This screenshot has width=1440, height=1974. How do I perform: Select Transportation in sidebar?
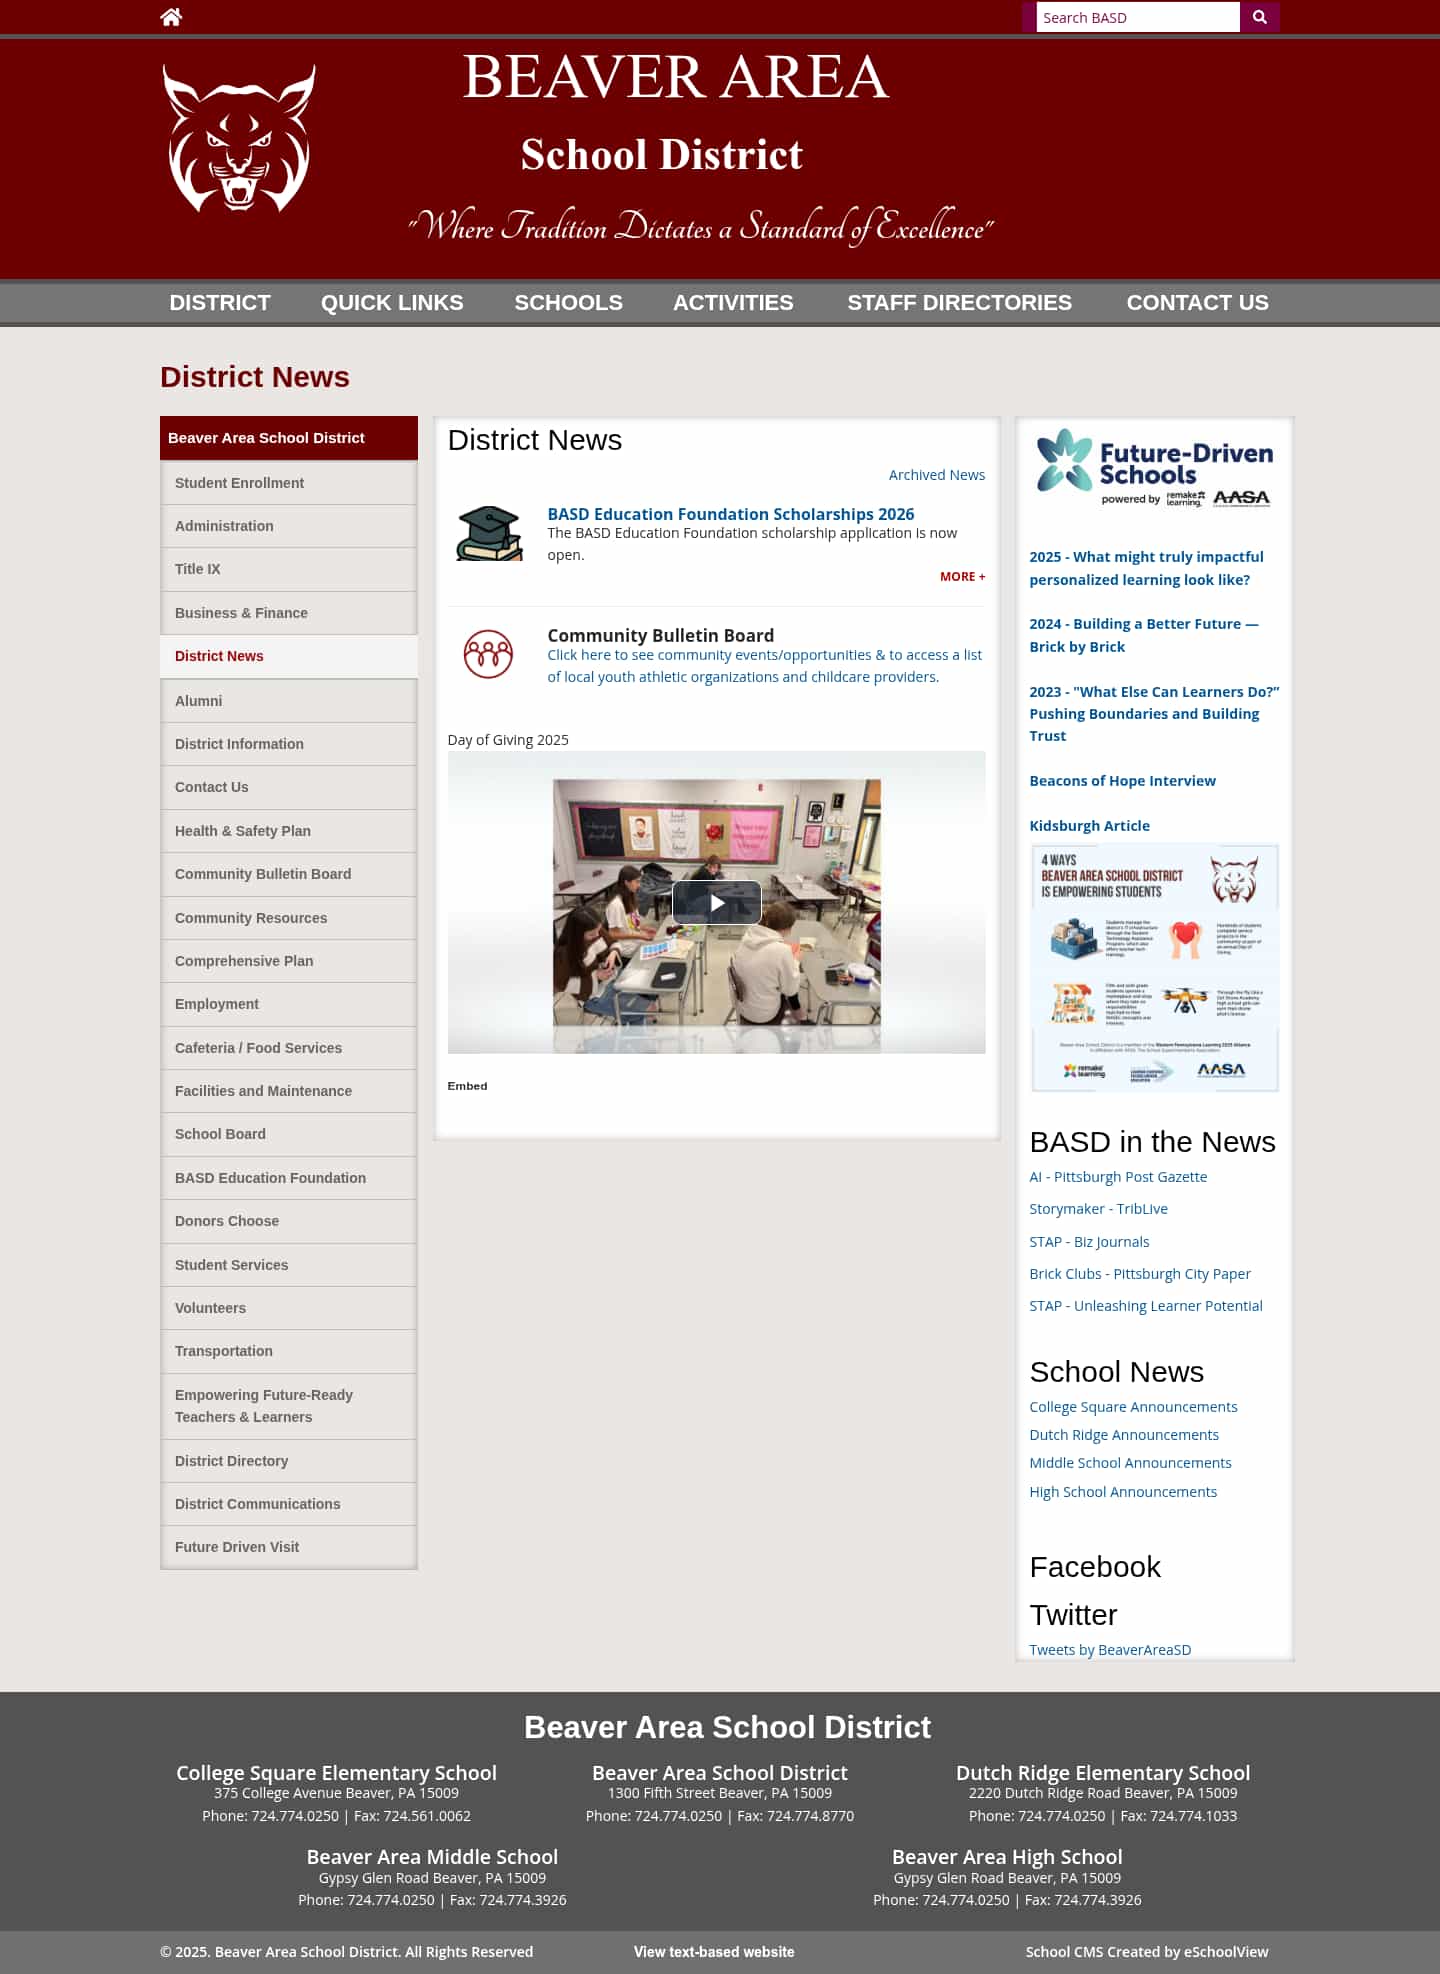coord(289,1351)
